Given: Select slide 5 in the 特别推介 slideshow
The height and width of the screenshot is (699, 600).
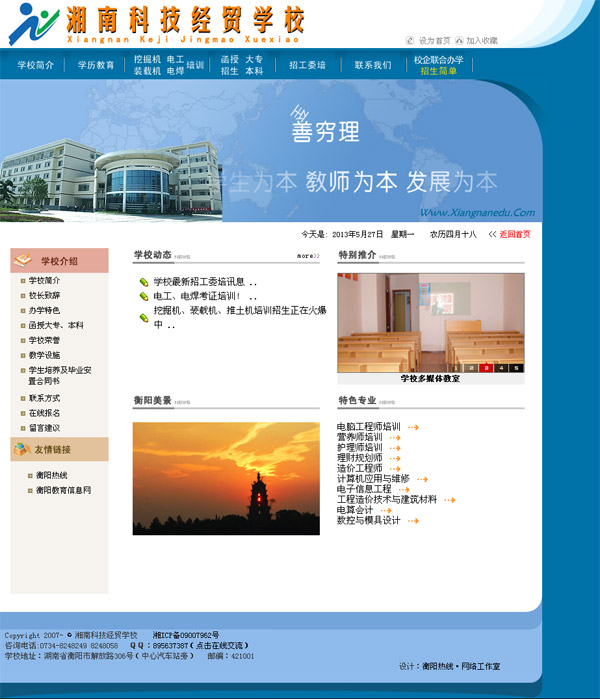Looking at the screenshot, I should [x=516, y=368].
